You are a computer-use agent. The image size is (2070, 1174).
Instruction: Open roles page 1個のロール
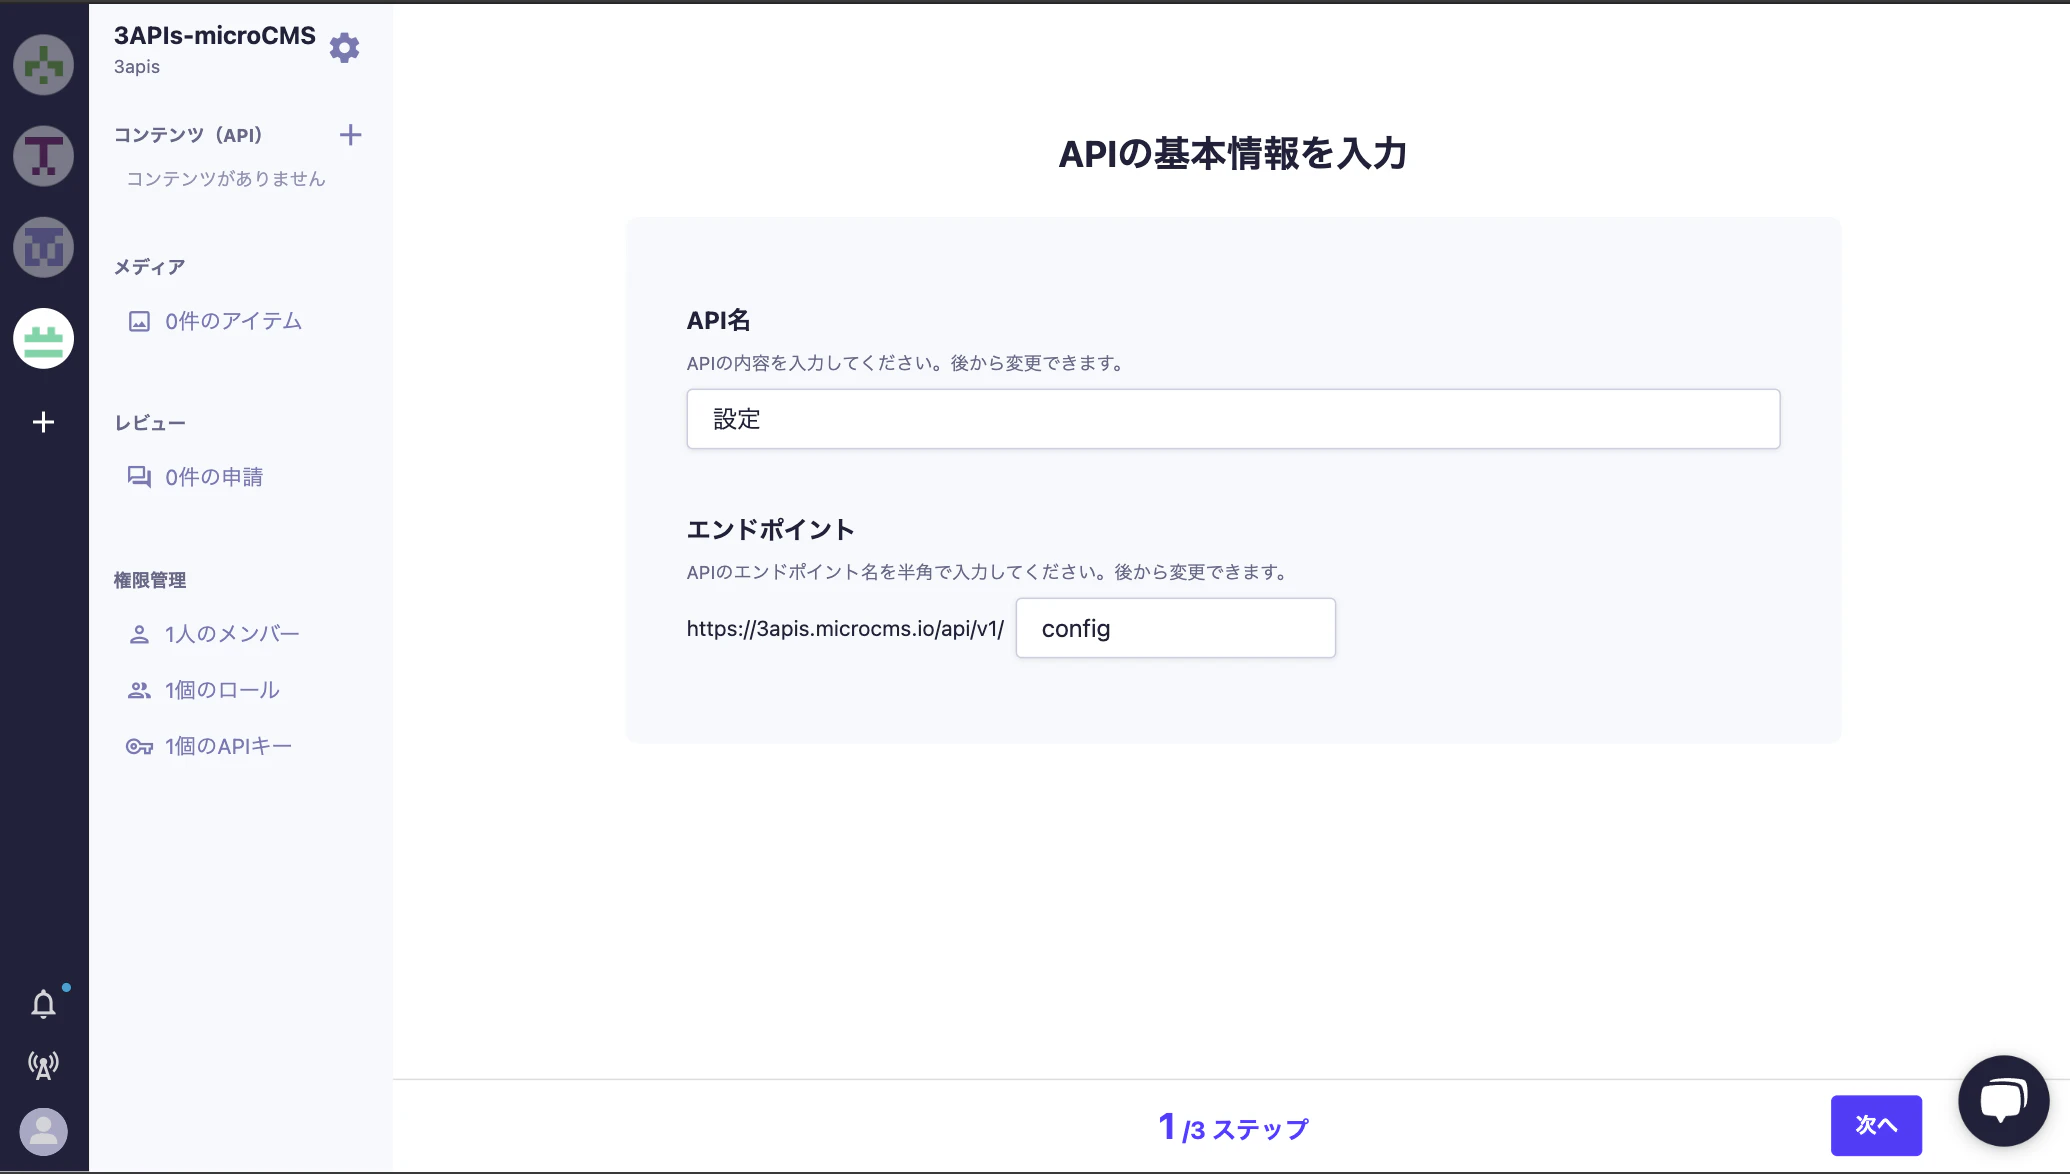tap(204, 690)
